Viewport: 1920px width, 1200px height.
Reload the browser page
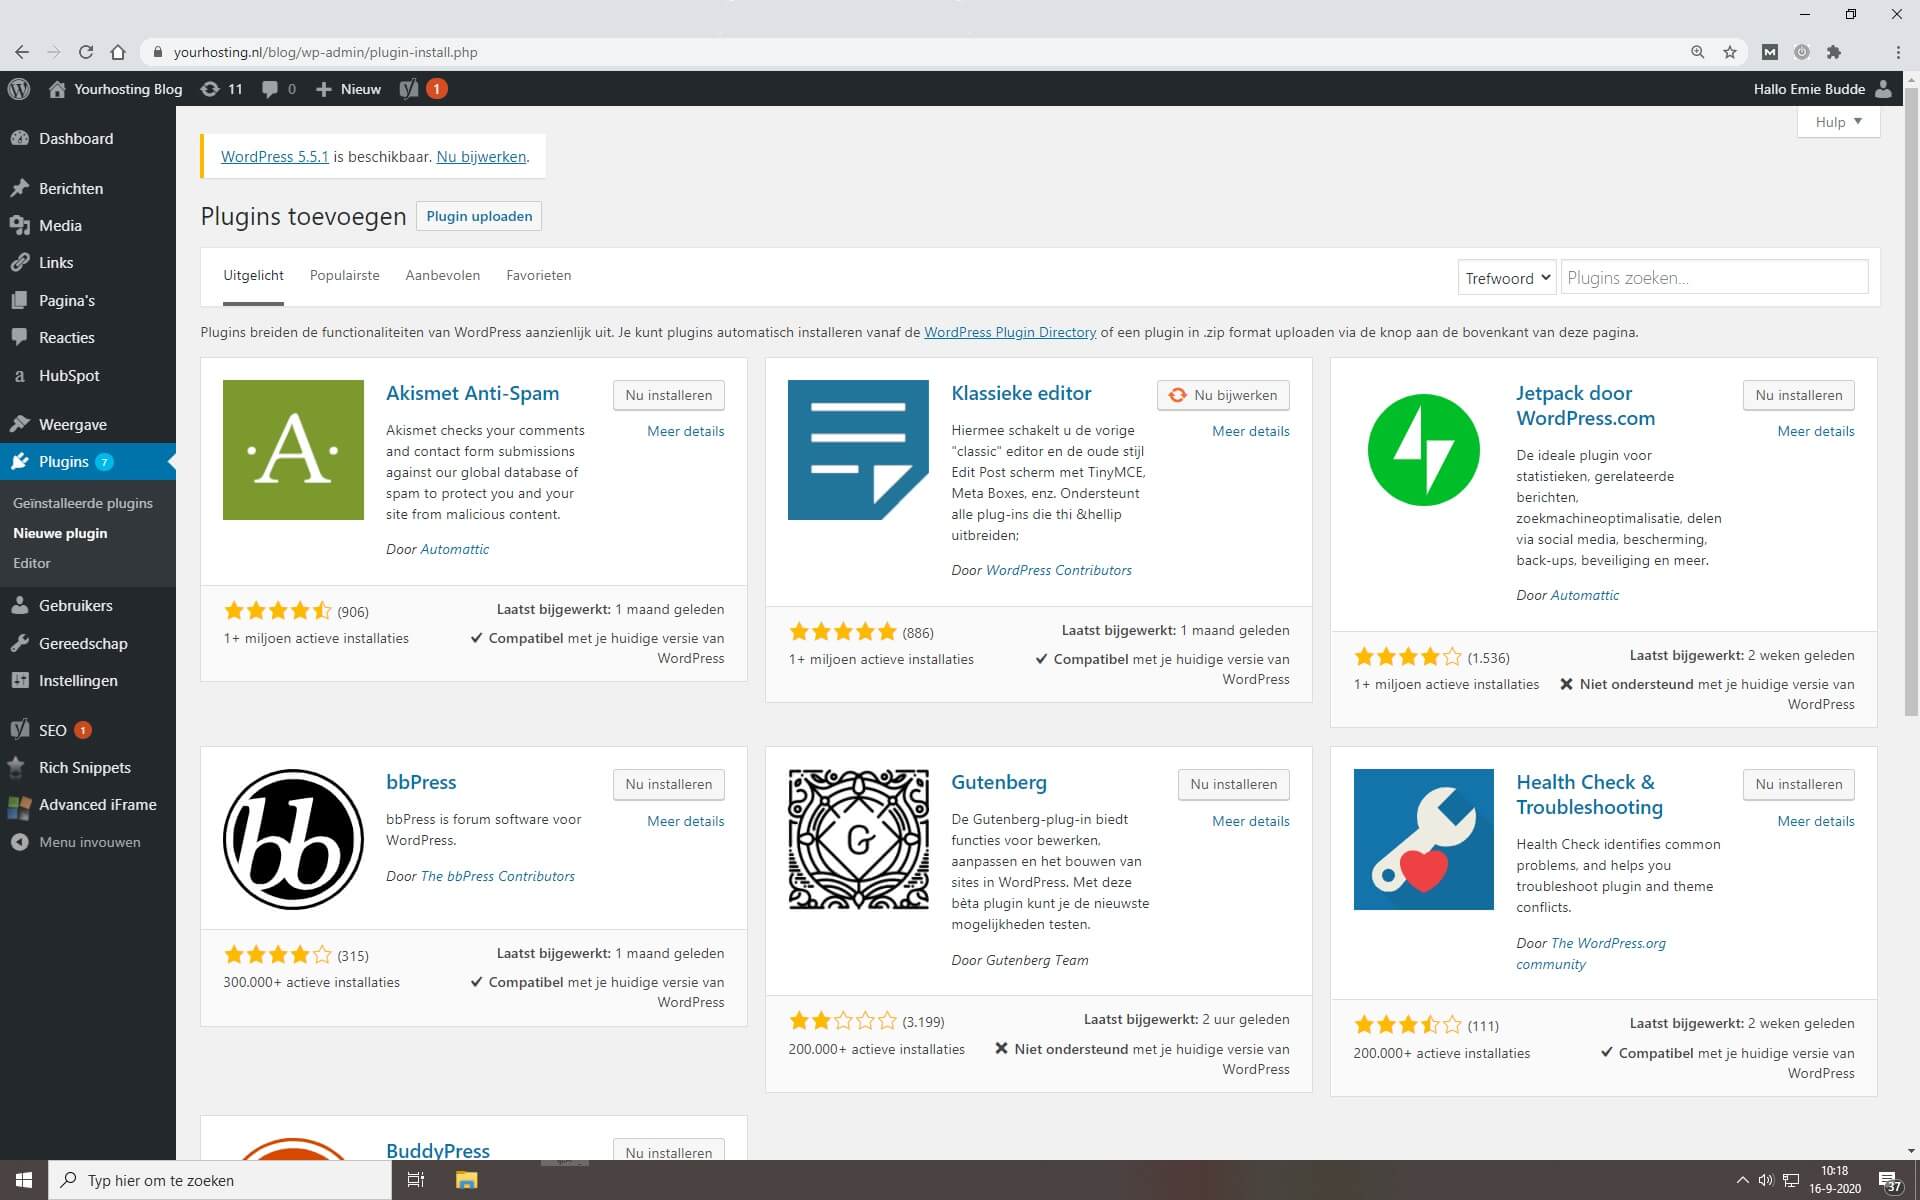(86, 52)
